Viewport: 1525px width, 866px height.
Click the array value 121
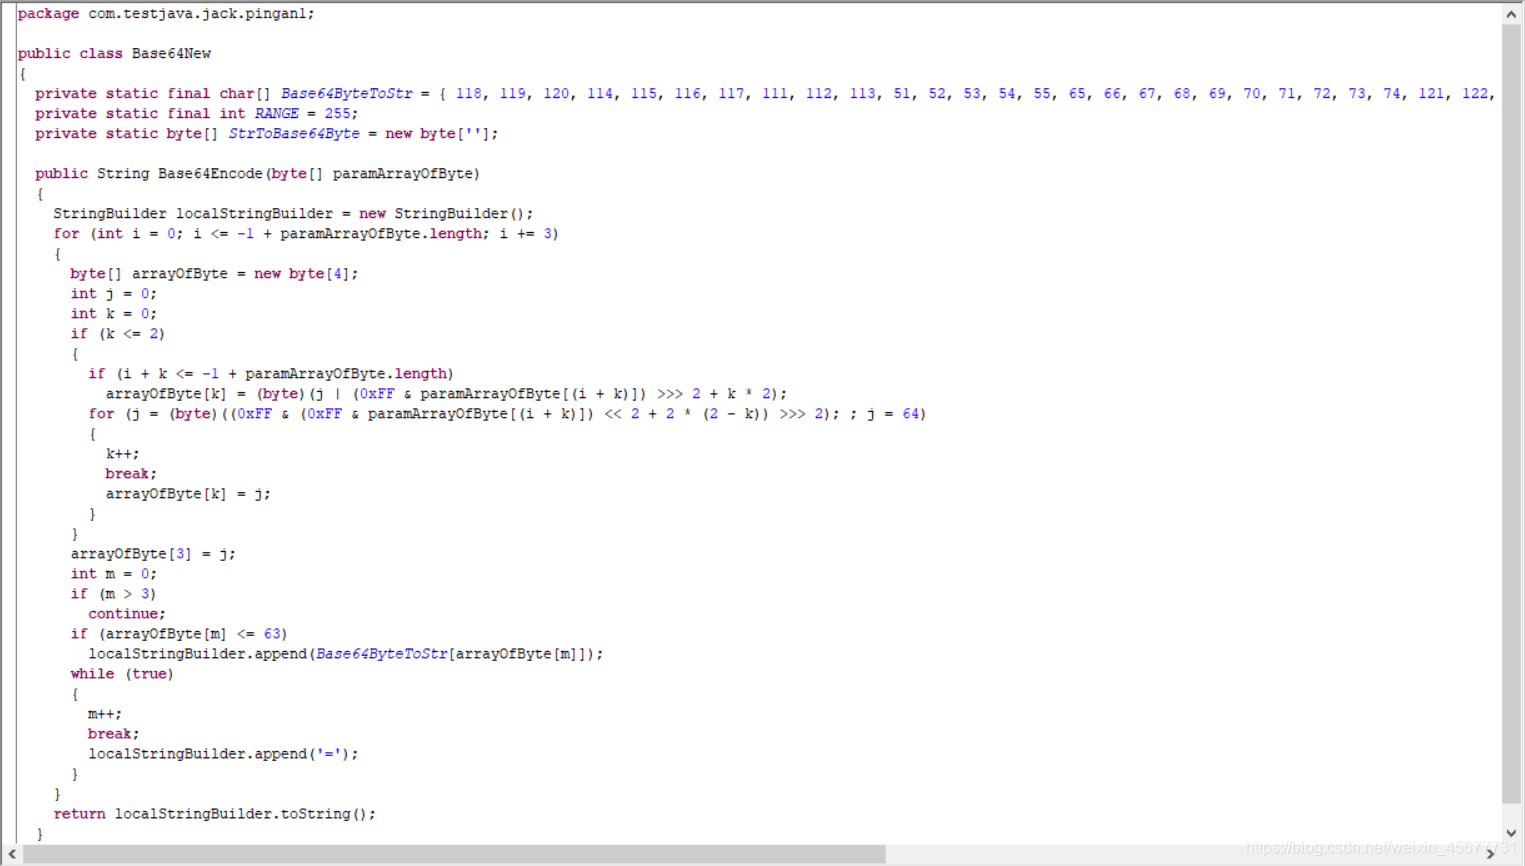(x=1431, y=94)
